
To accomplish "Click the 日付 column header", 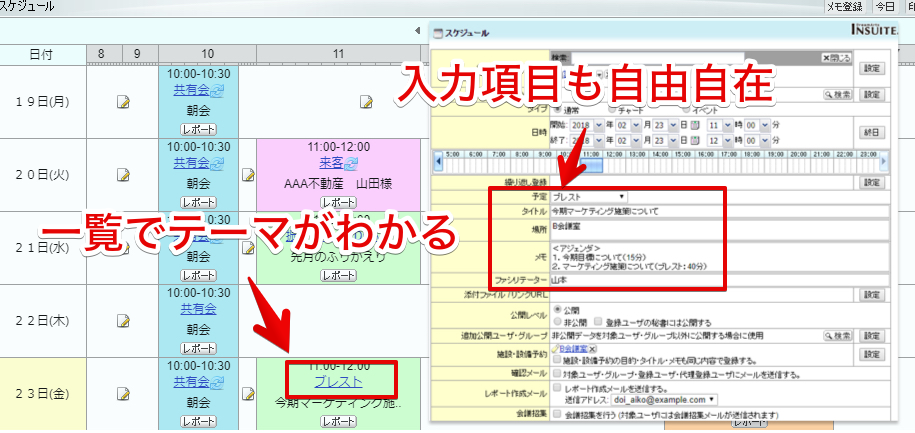I will pos(43,55).
